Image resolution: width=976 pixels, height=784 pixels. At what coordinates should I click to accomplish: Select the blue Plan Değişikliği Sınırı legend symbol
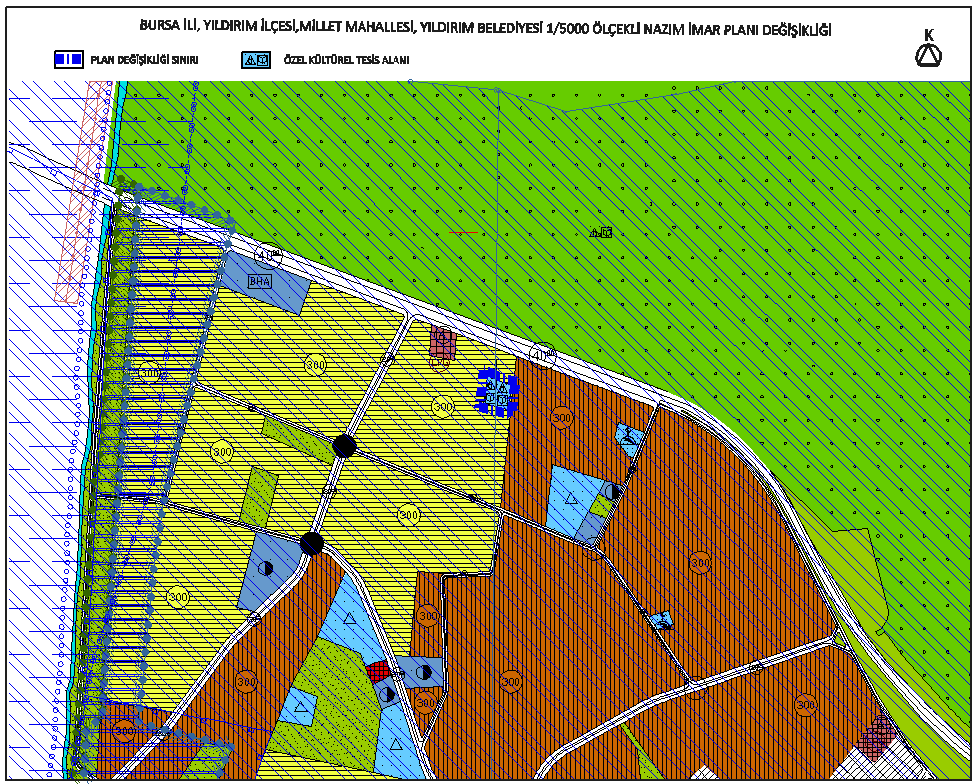(68, 60)
